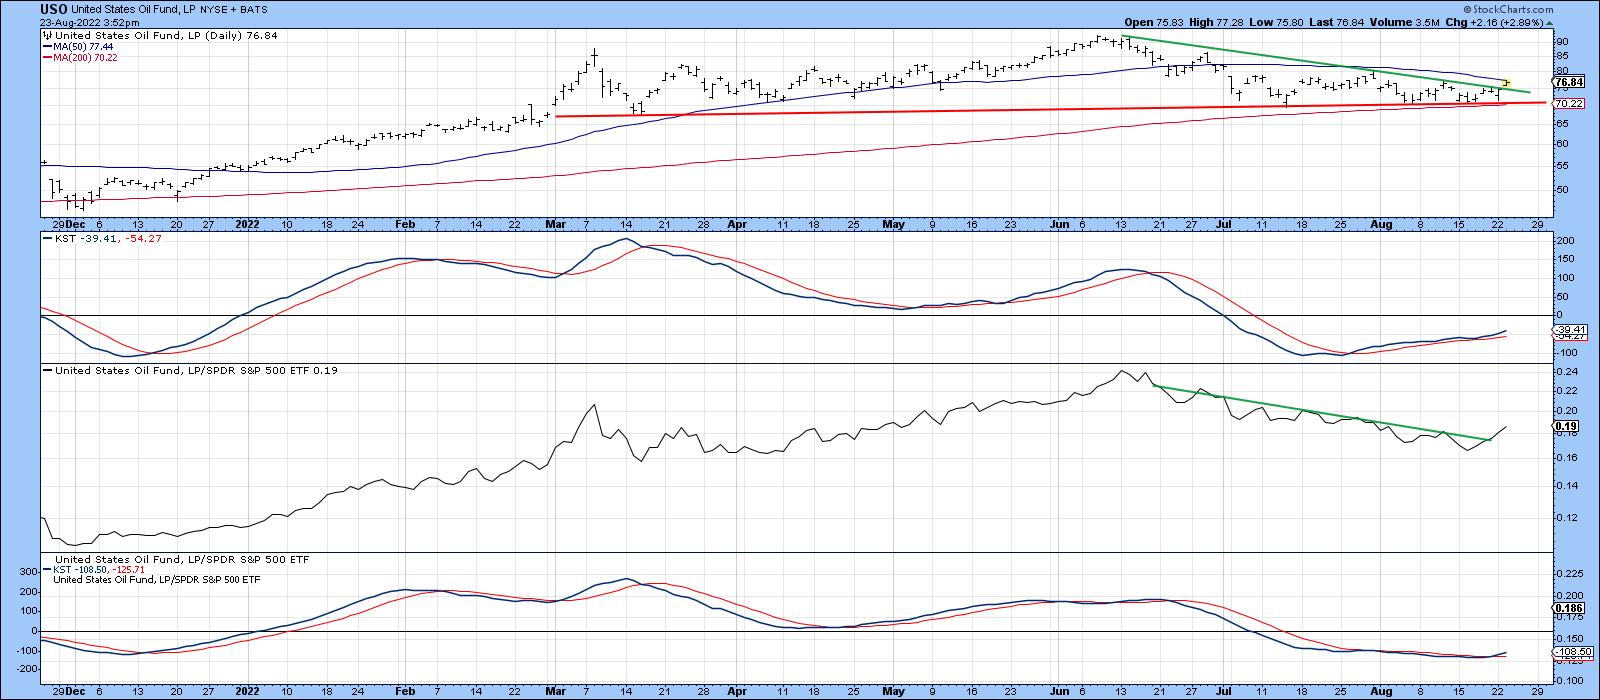The image size is (1600, 700).
Task: Click the 0.225 label on the bottom right axis
Action: point(1571,575)
